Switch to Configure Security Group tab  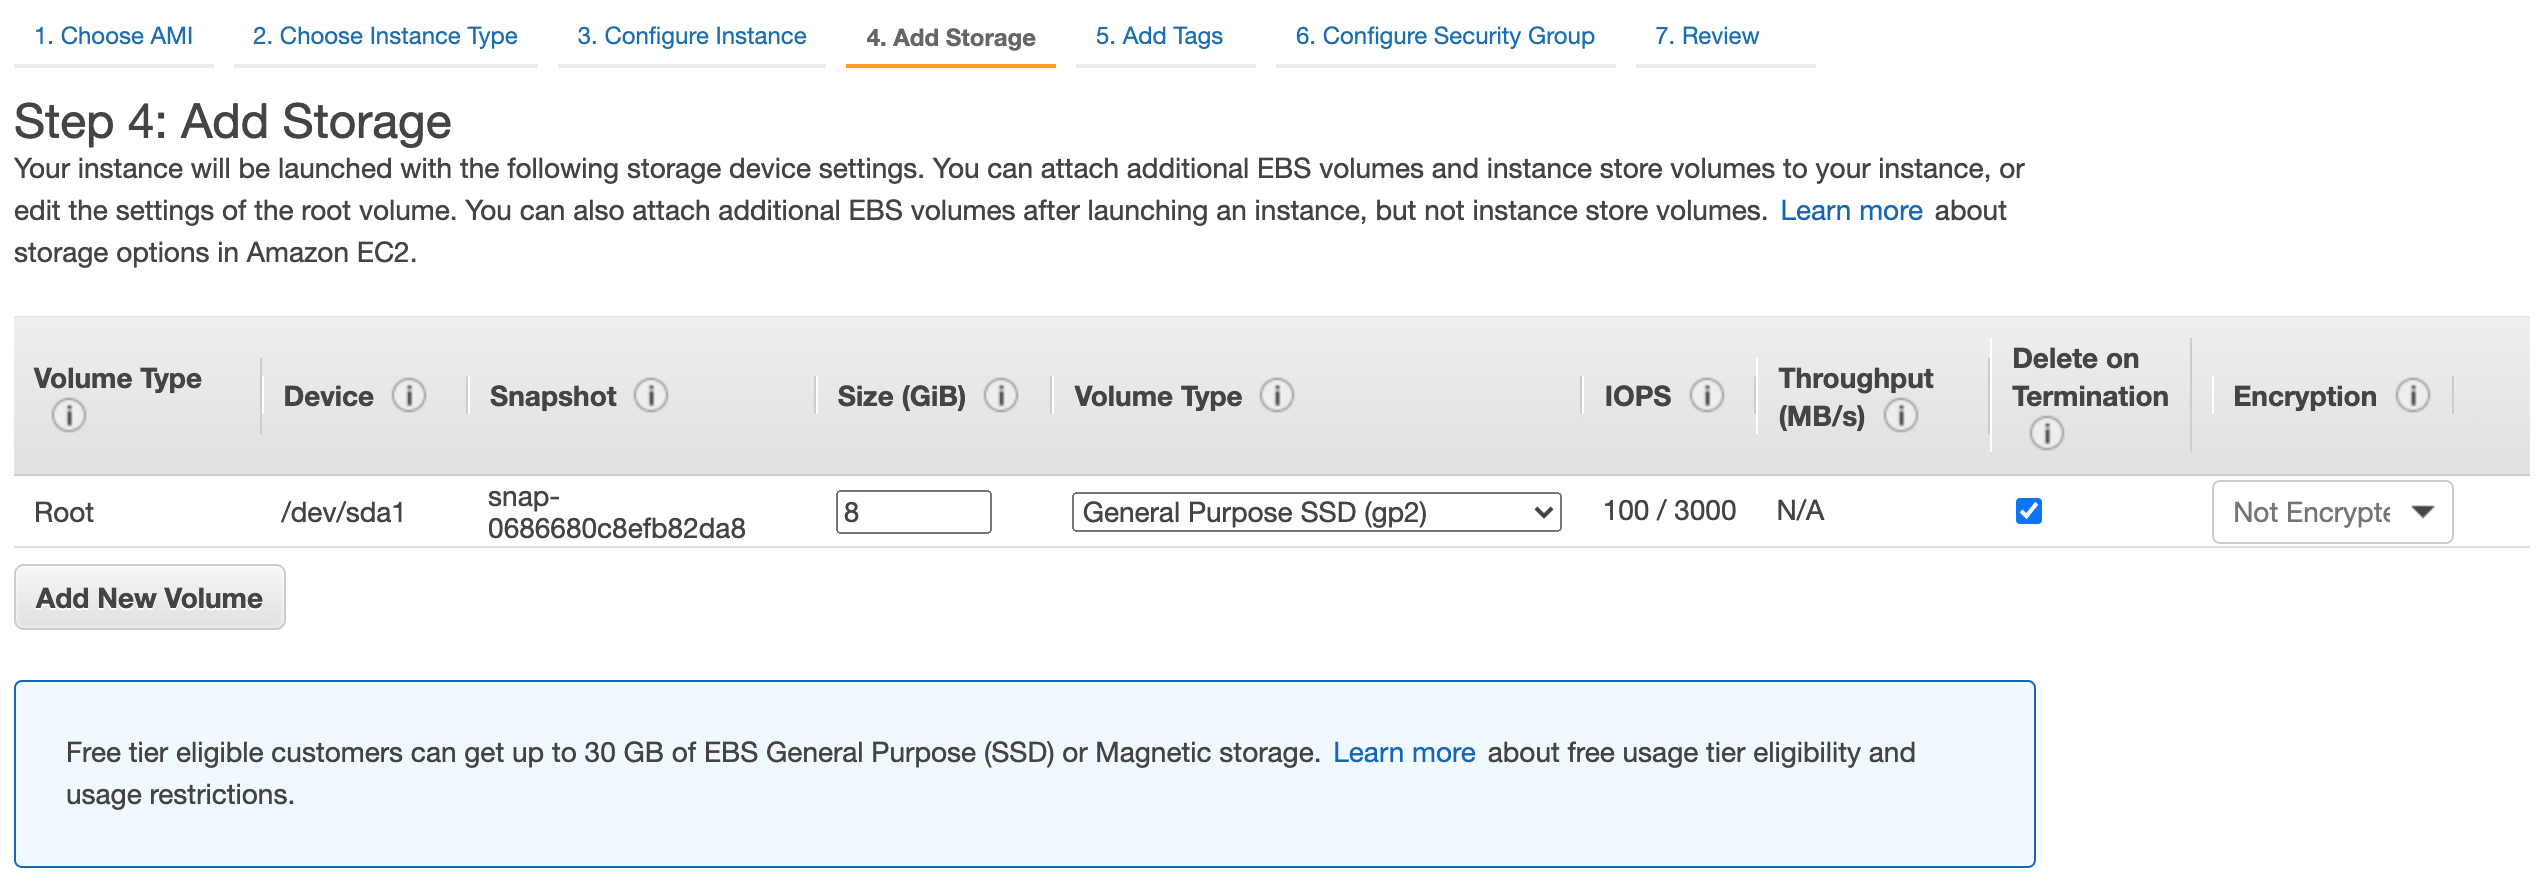point(1445,36)
